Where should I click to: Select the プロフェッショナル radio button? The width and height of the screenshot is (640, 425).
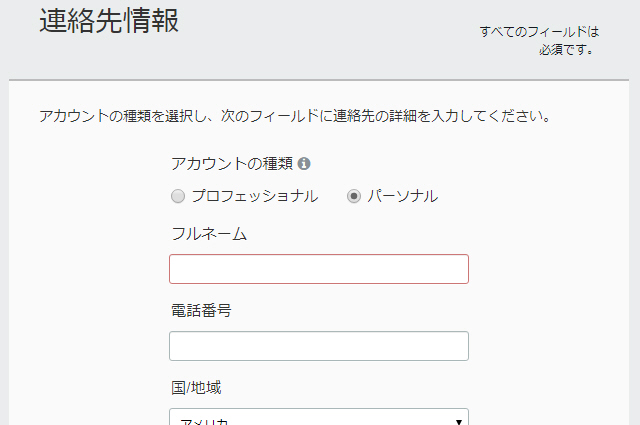pos(178,196)
